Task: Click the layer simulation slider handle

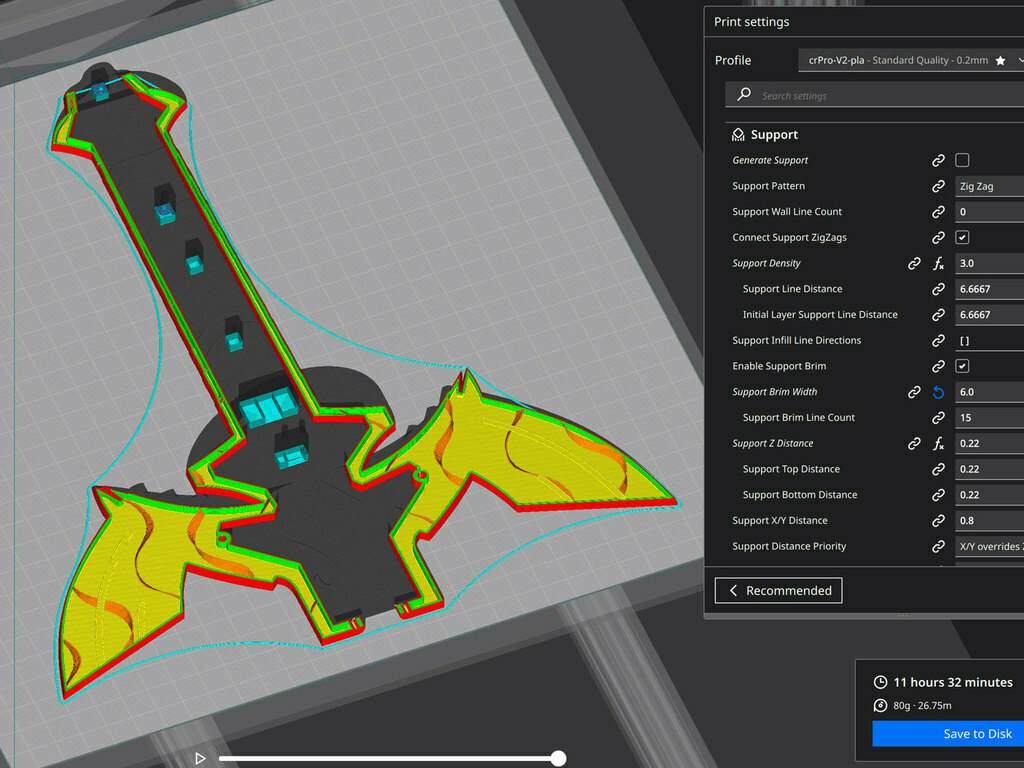Action: pyautogui.click(x=558, y=759)
